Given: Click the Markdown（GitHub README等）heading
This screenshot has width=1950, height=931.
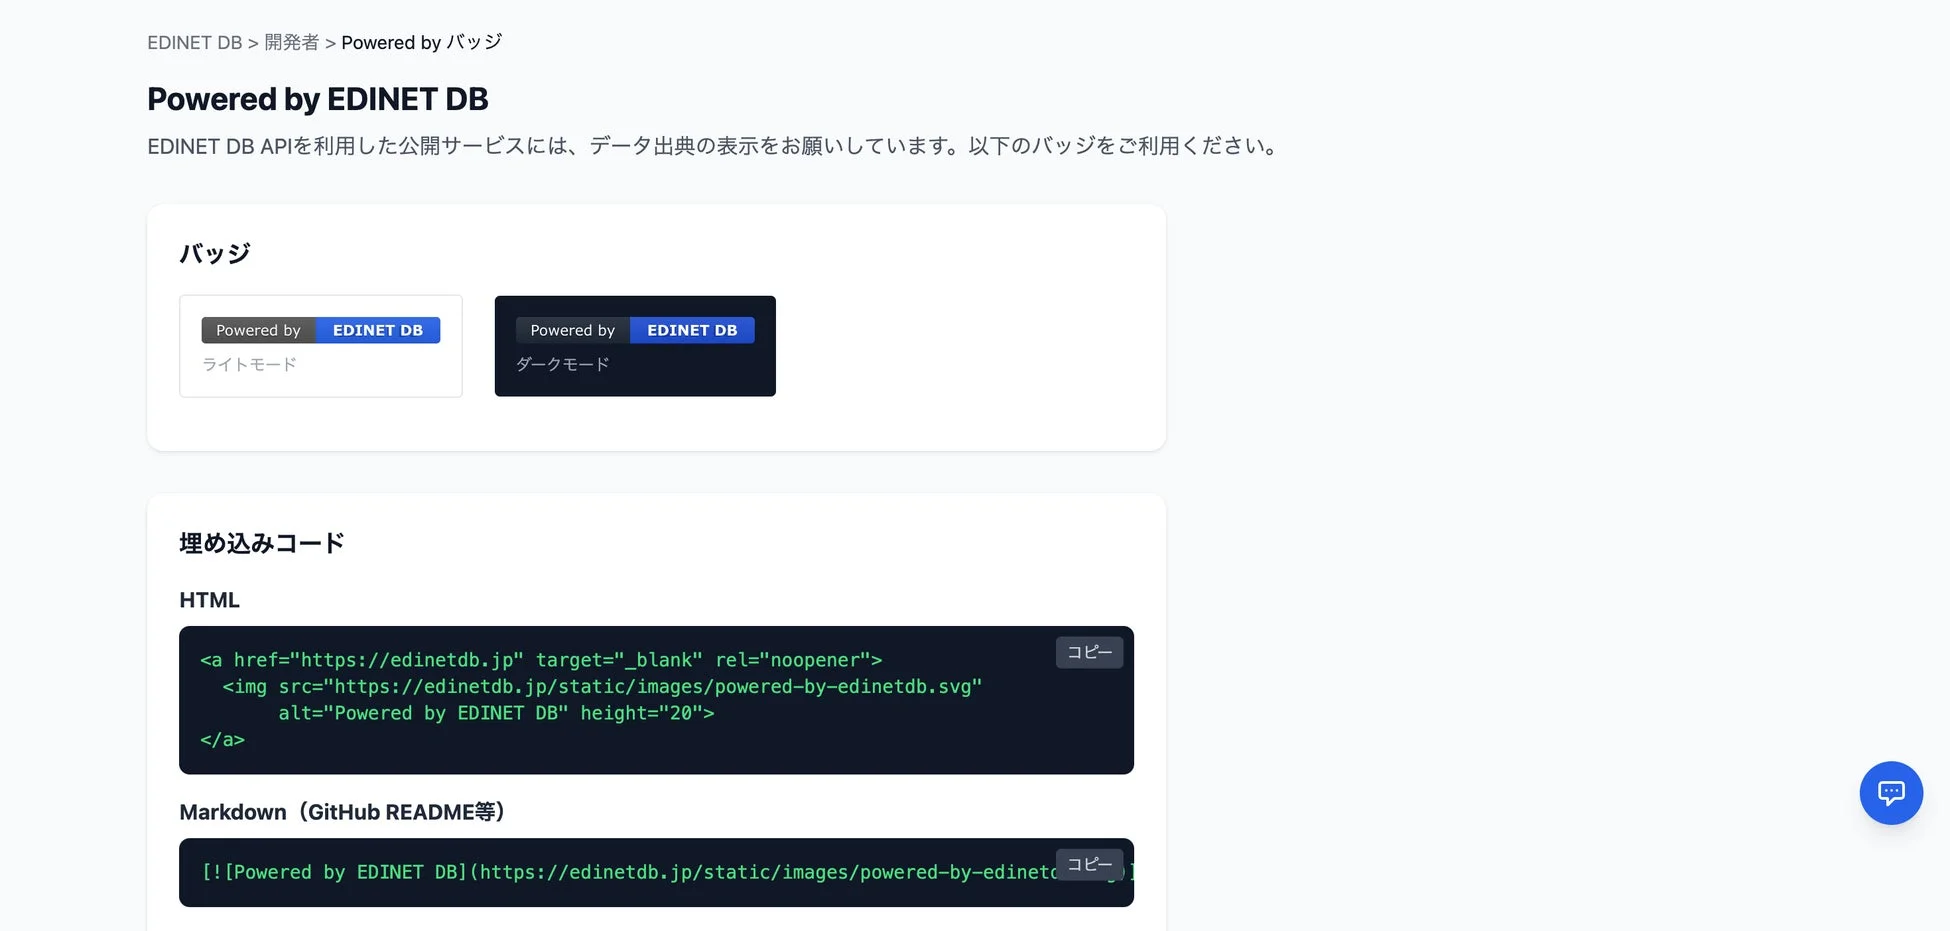Looking at the screenshot, I should pyautogui.click(x=341, y=812).
